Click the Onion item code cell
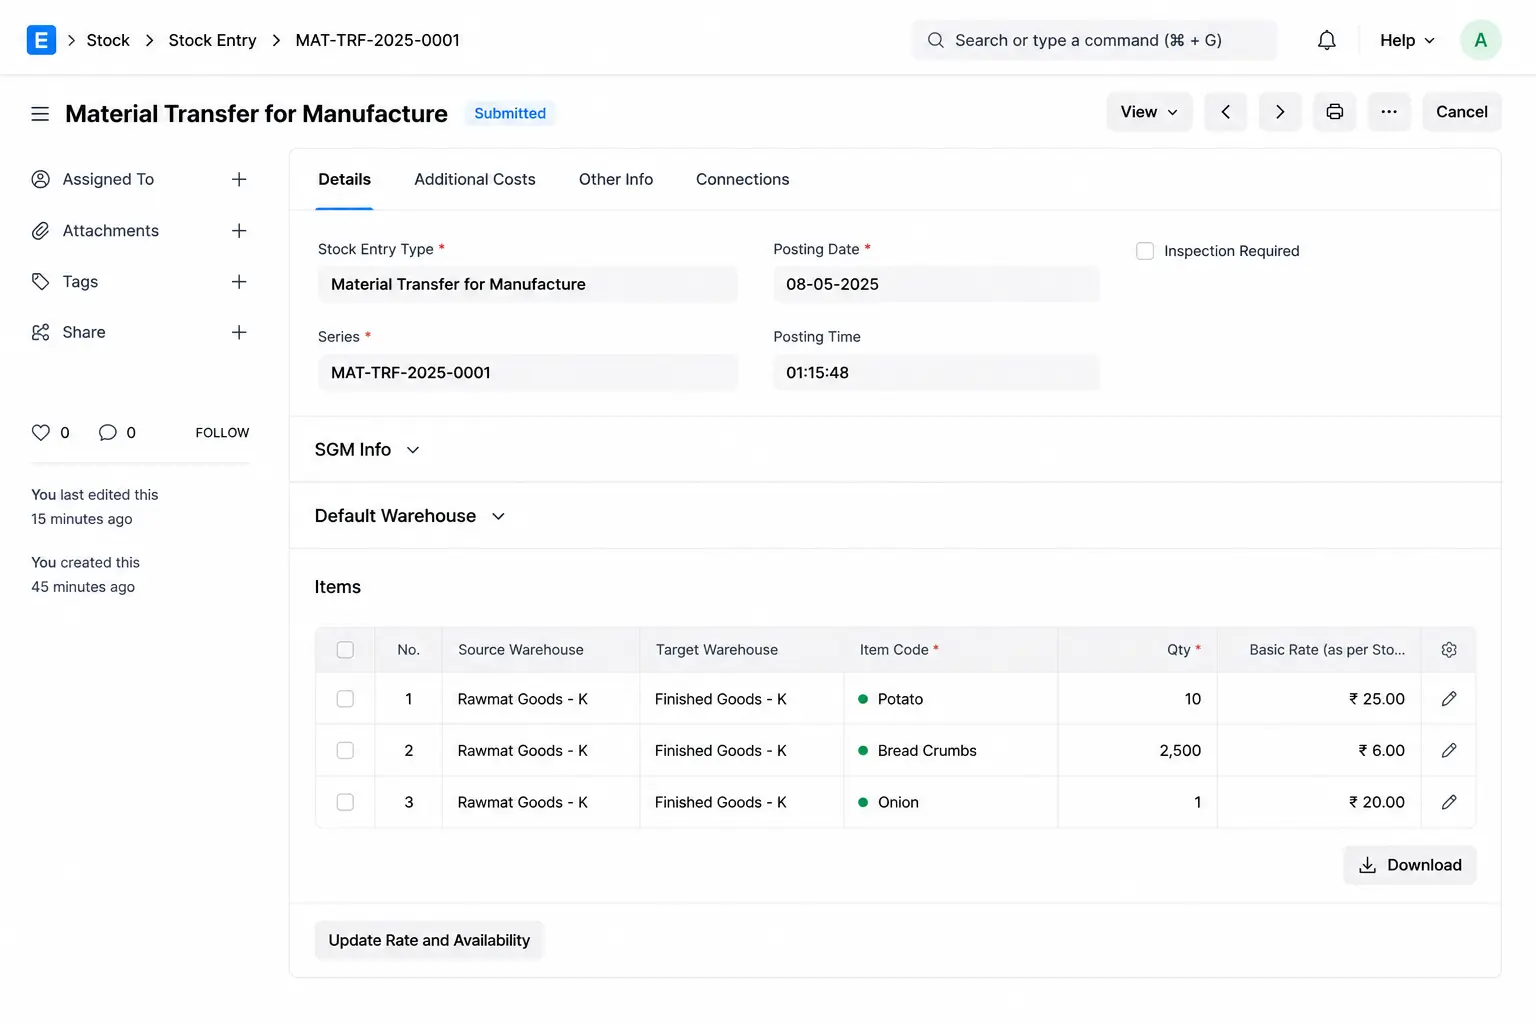 point(950,802)
